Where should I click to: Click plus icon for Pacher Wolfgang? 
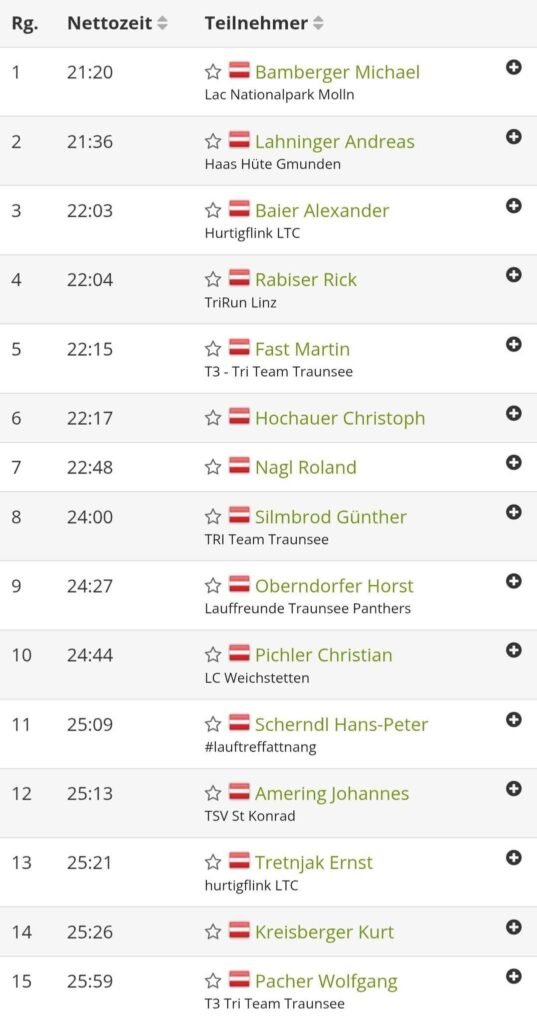(x=514, y=976)
